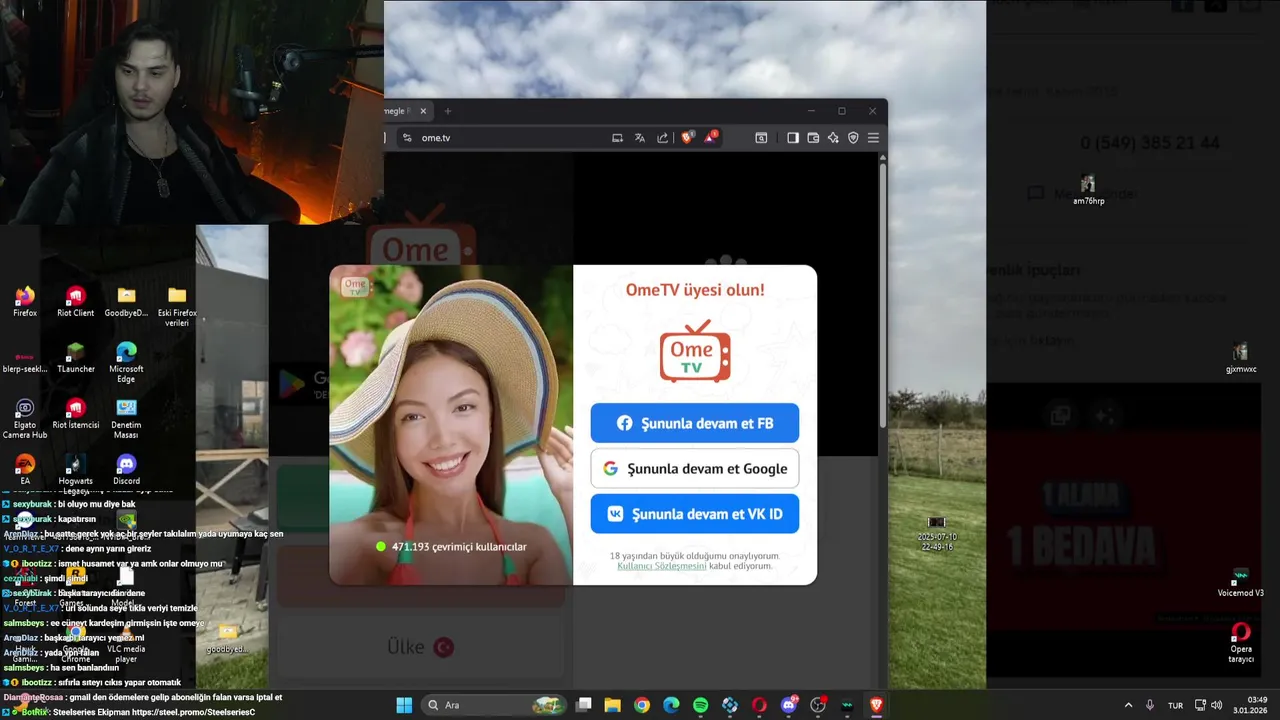Viewport: 1280px width, 720px height.
Task: Continue with Facebook on the OmeTV signup
Action: tap(694, 423)
